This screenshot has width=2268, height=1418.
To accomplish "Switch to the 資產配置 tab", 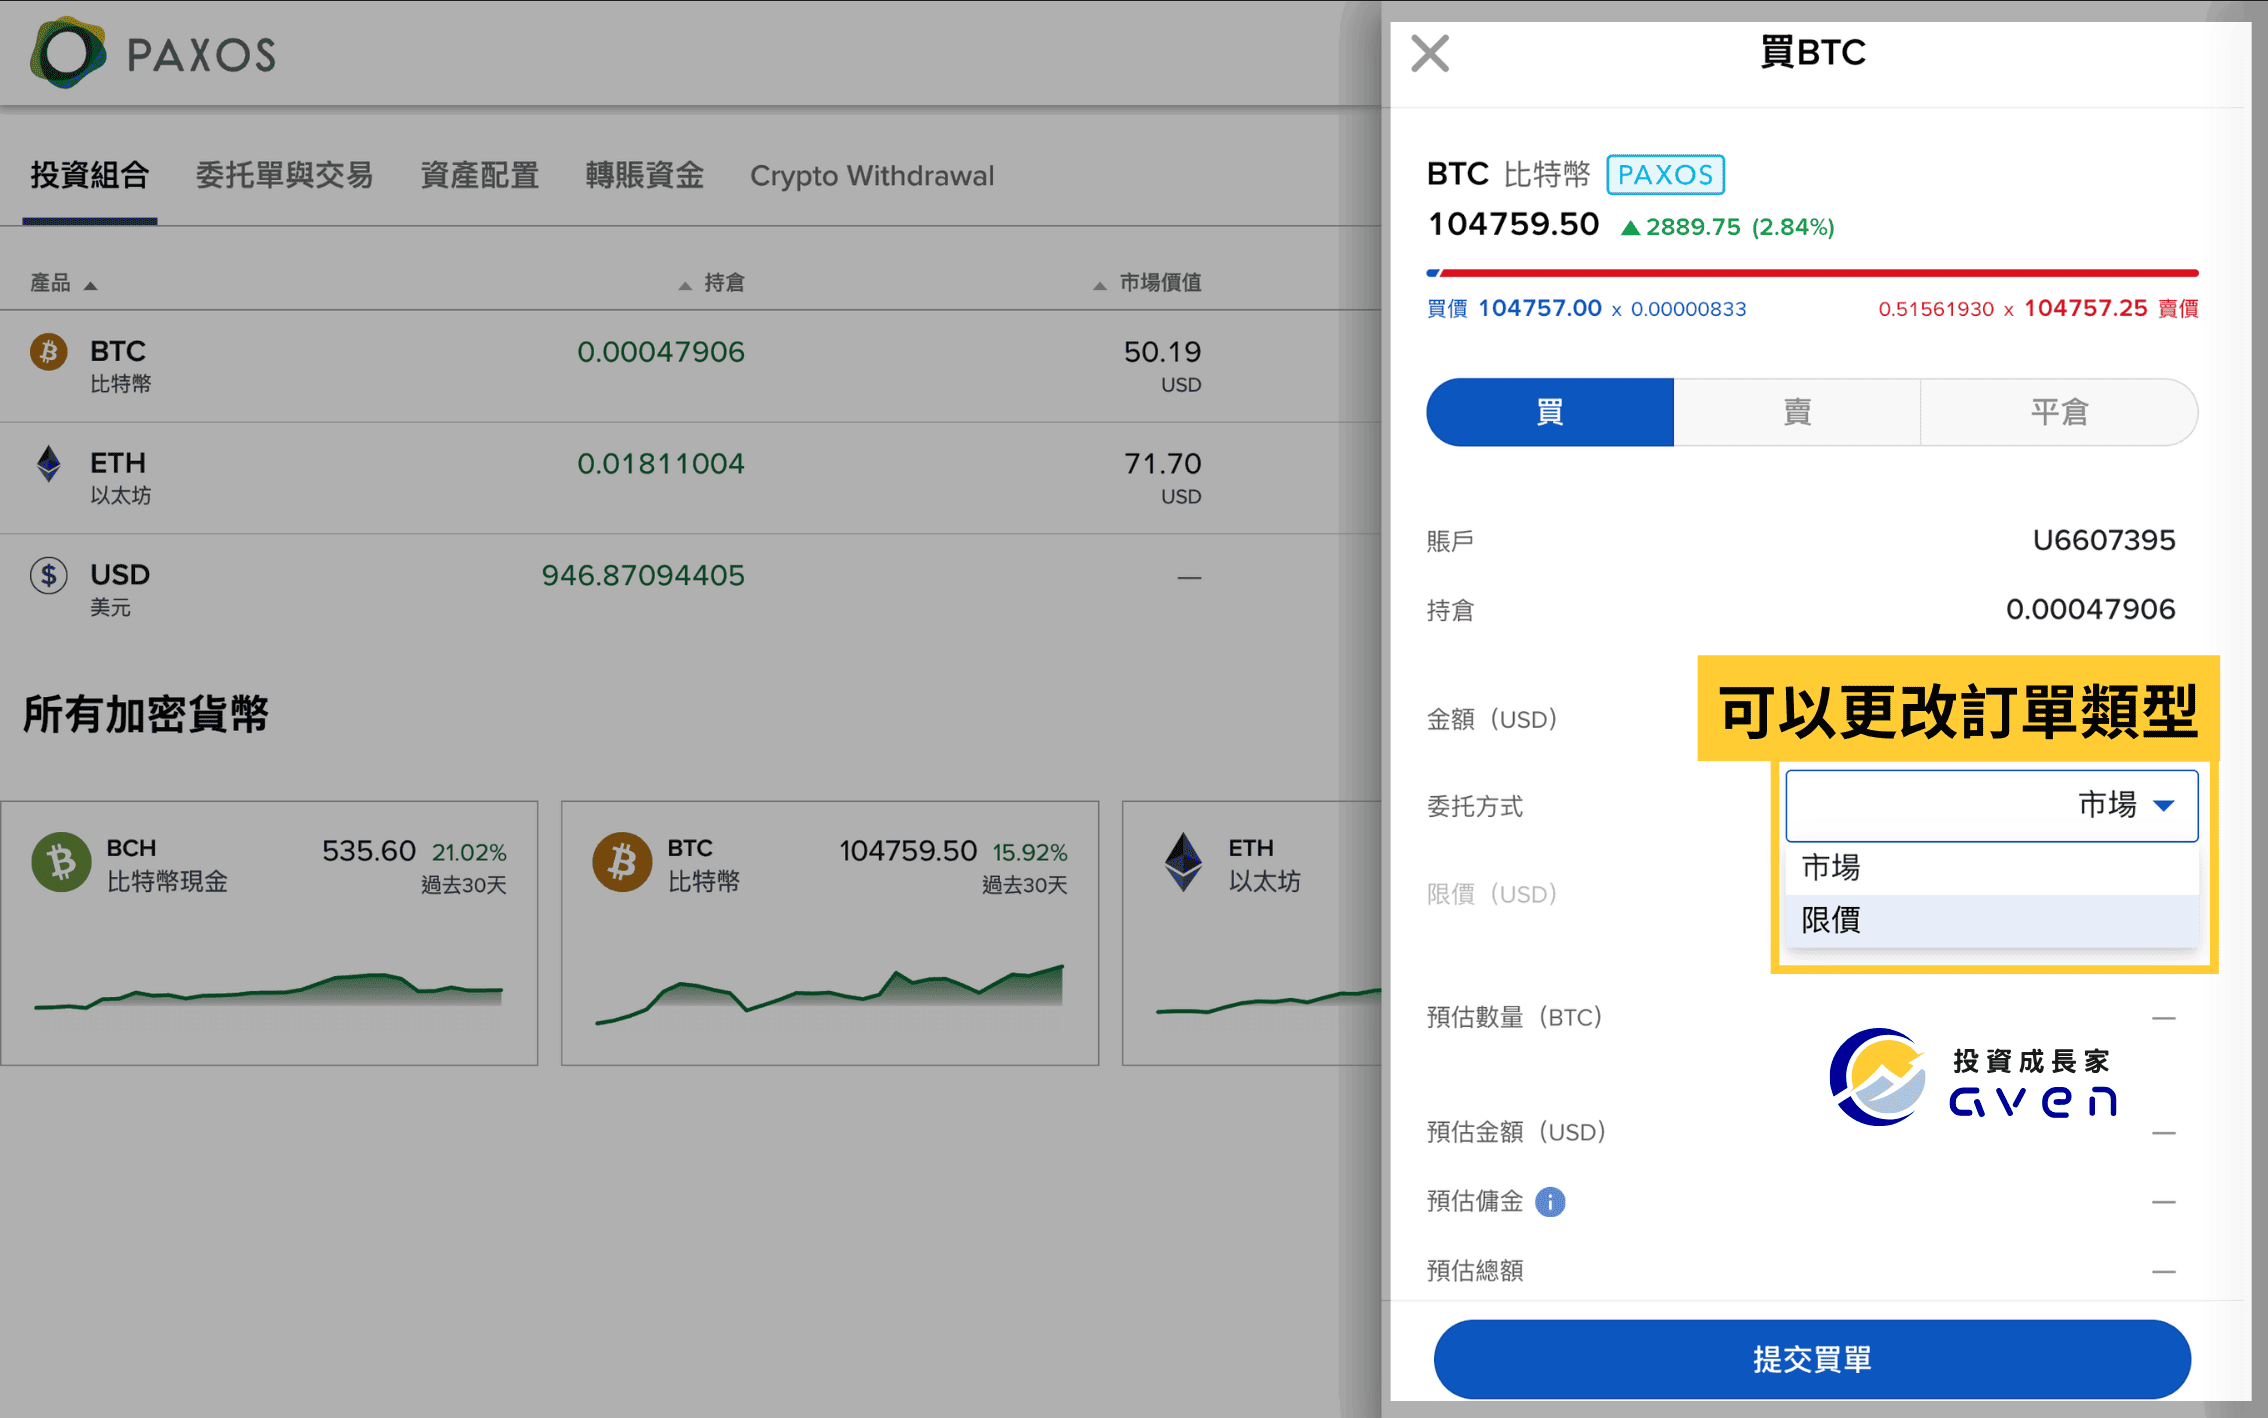I will point(479,175).
